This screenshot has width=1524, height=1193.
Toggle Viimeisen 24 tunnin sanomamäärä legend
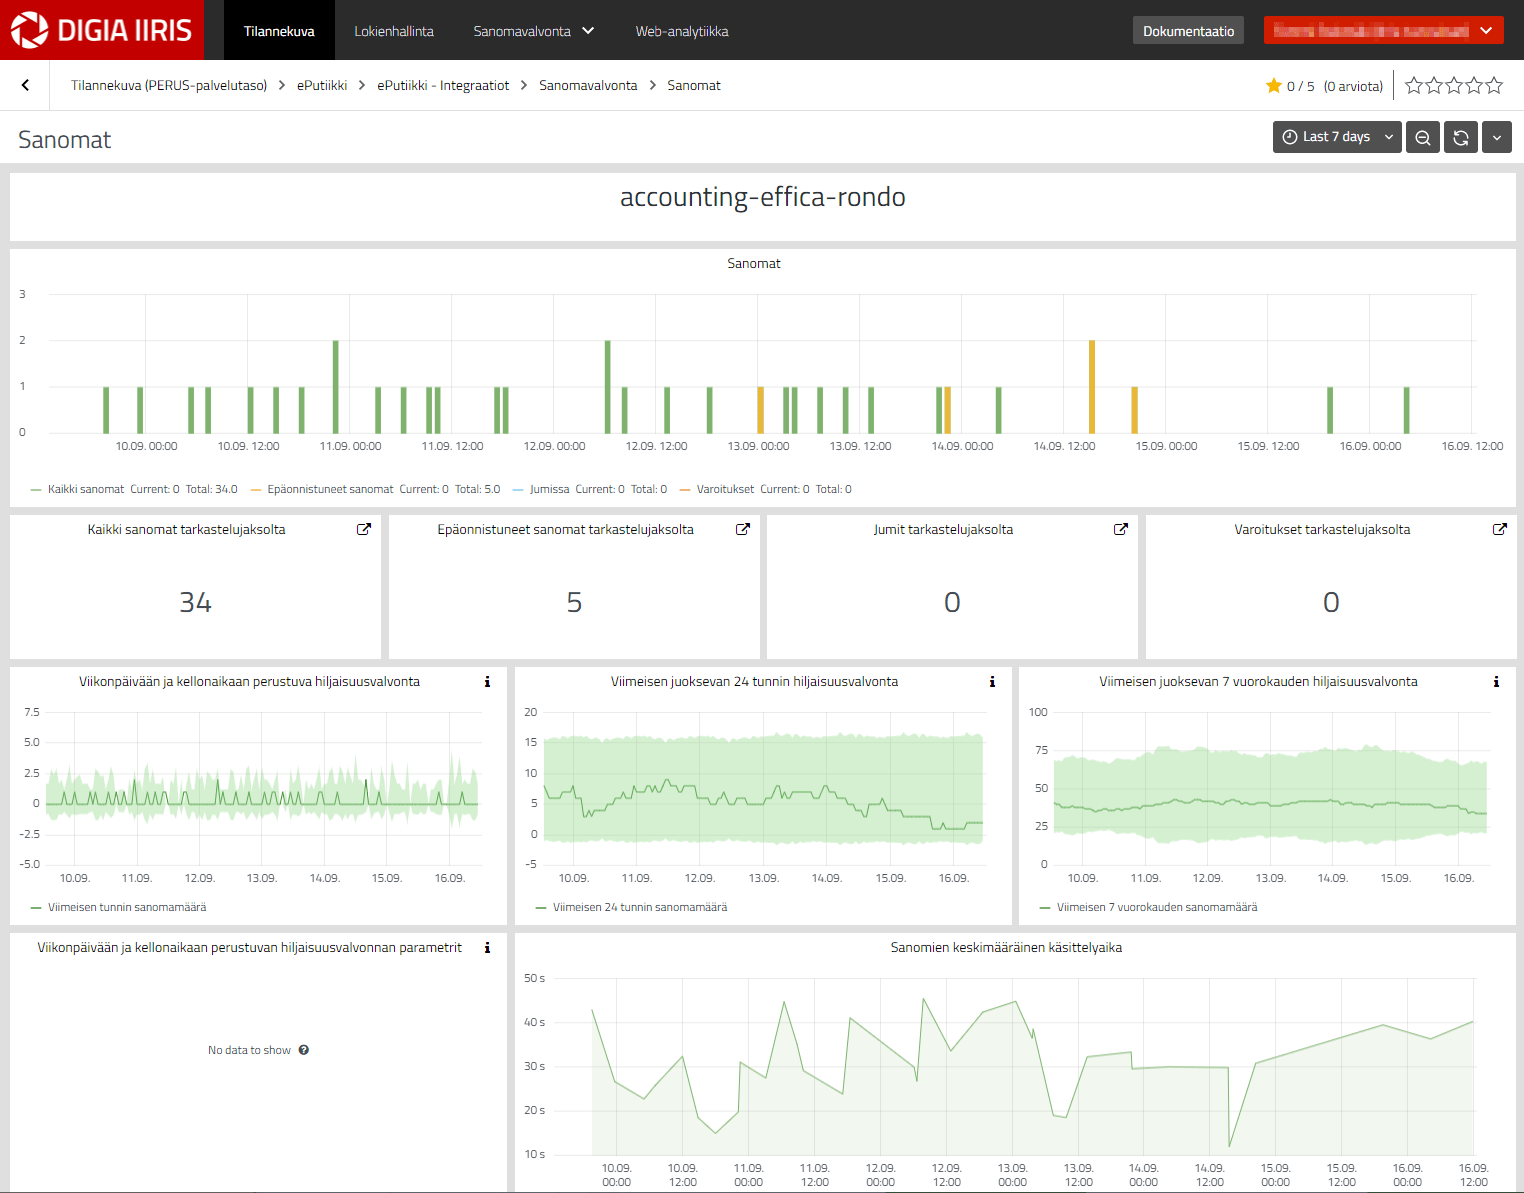tap(640, 907)
